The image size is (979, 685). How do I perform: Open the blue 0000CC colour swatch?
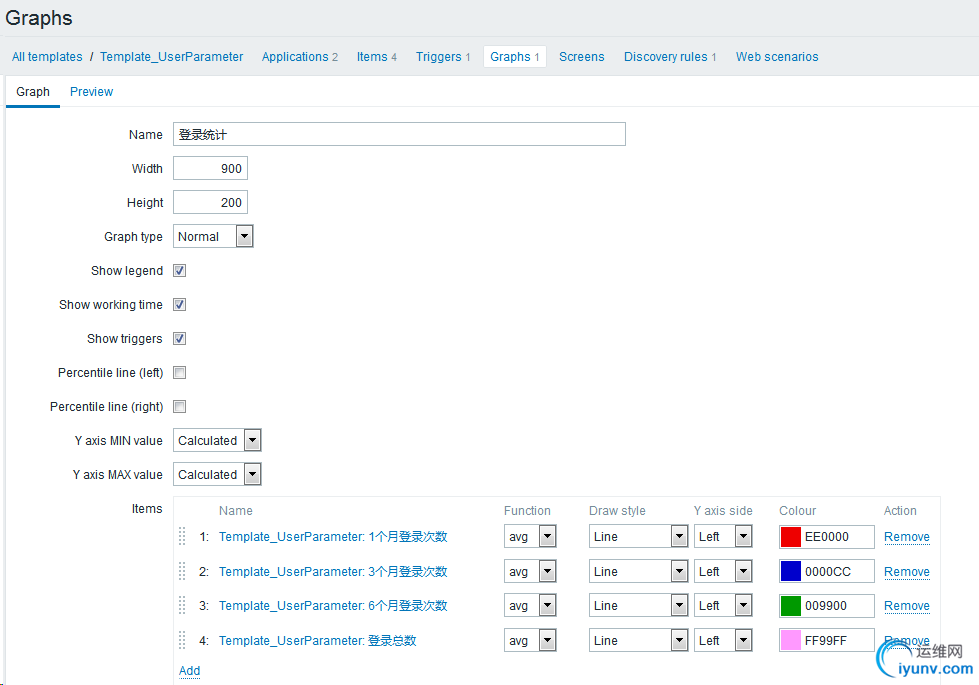tap(790, 571)
